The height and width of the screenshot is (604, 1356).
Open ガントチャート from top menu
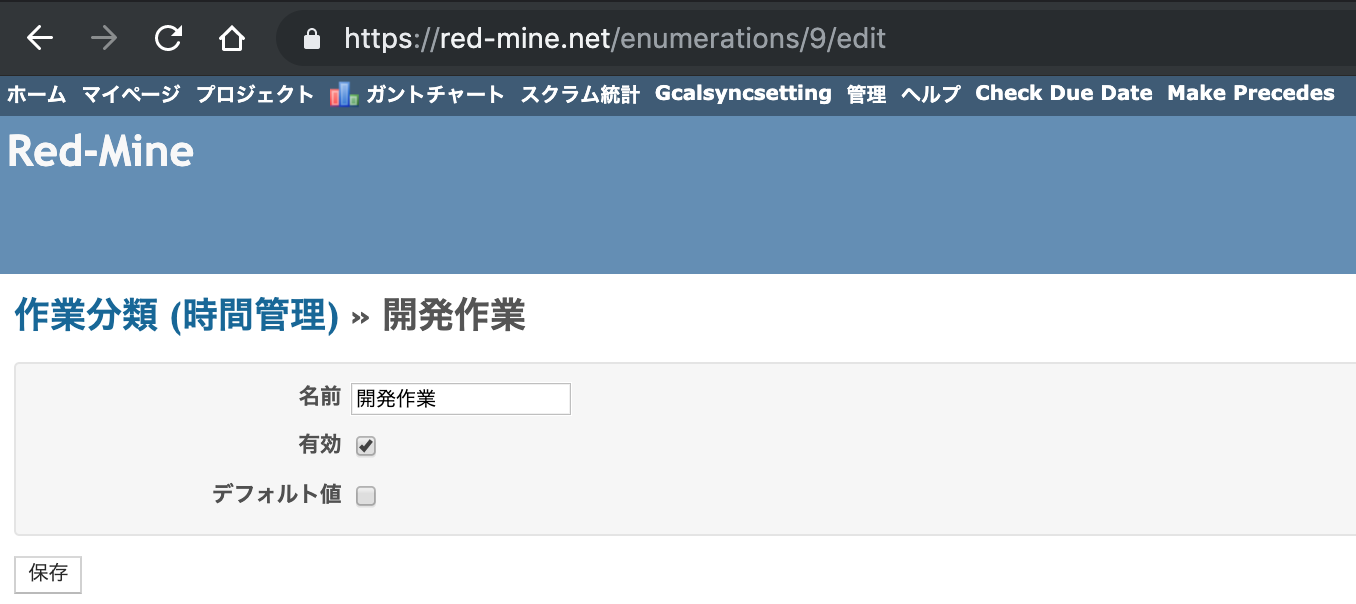point(435,94)
